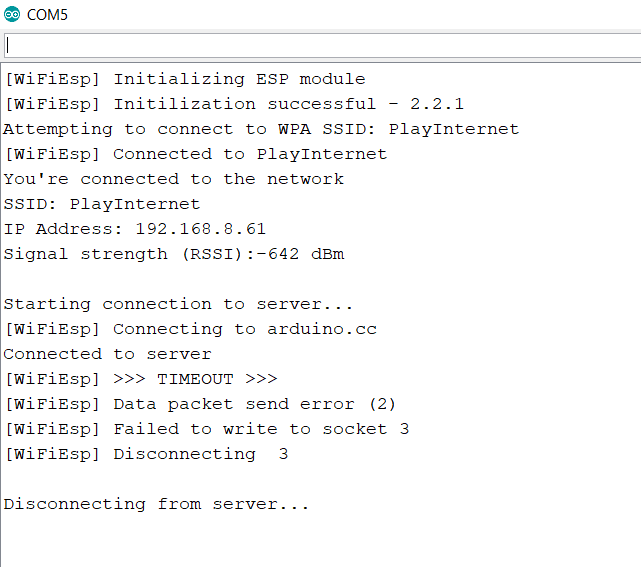The width and height of the screenshot is (641, 567).
Task: Click the blank output area below the log
Action: pos(320,542)
